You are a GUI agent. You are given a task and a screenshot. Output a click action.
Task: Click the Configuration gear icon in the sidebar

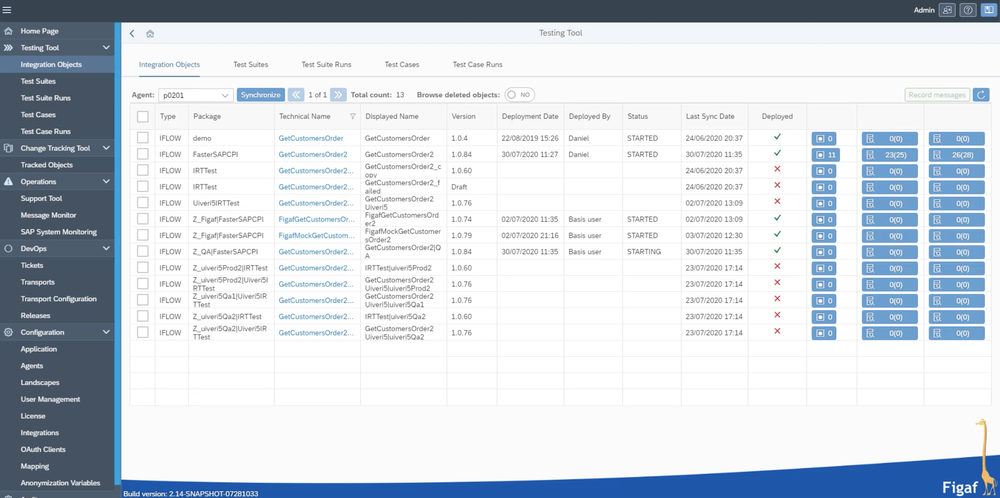(x=8, y=332)
